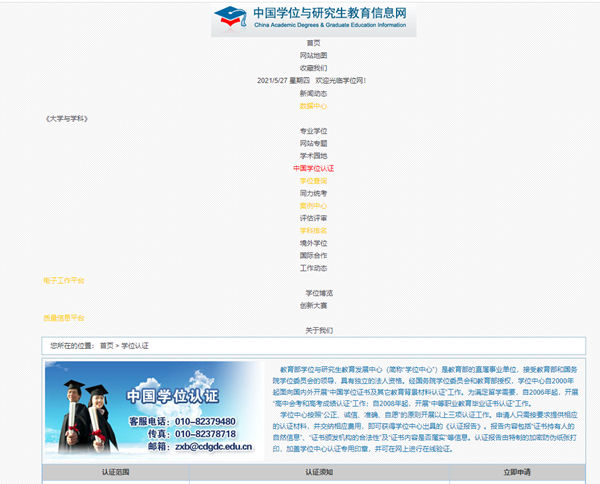Switch to the 认证范围 tab
This screenshot has height=484, width=600.
point(115,471)
